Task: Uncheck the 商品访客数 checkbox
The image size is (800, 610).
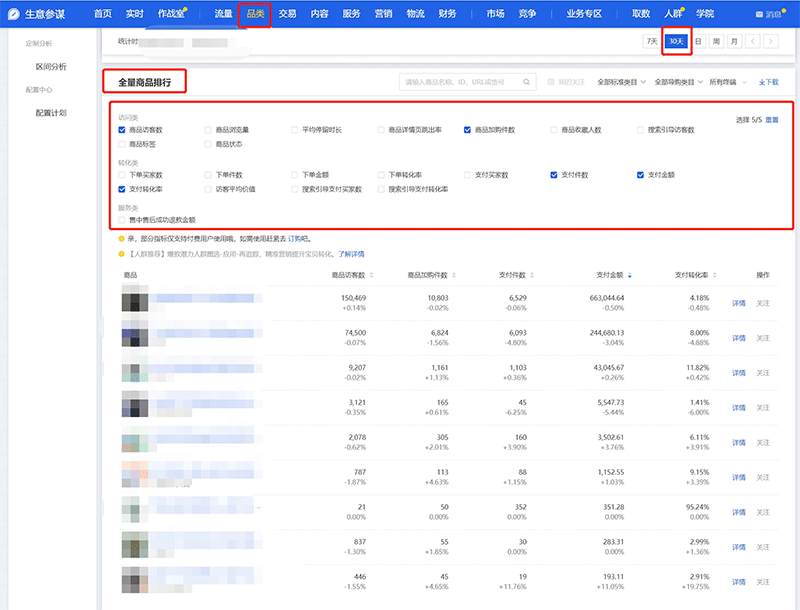Action: click(122, 130)
